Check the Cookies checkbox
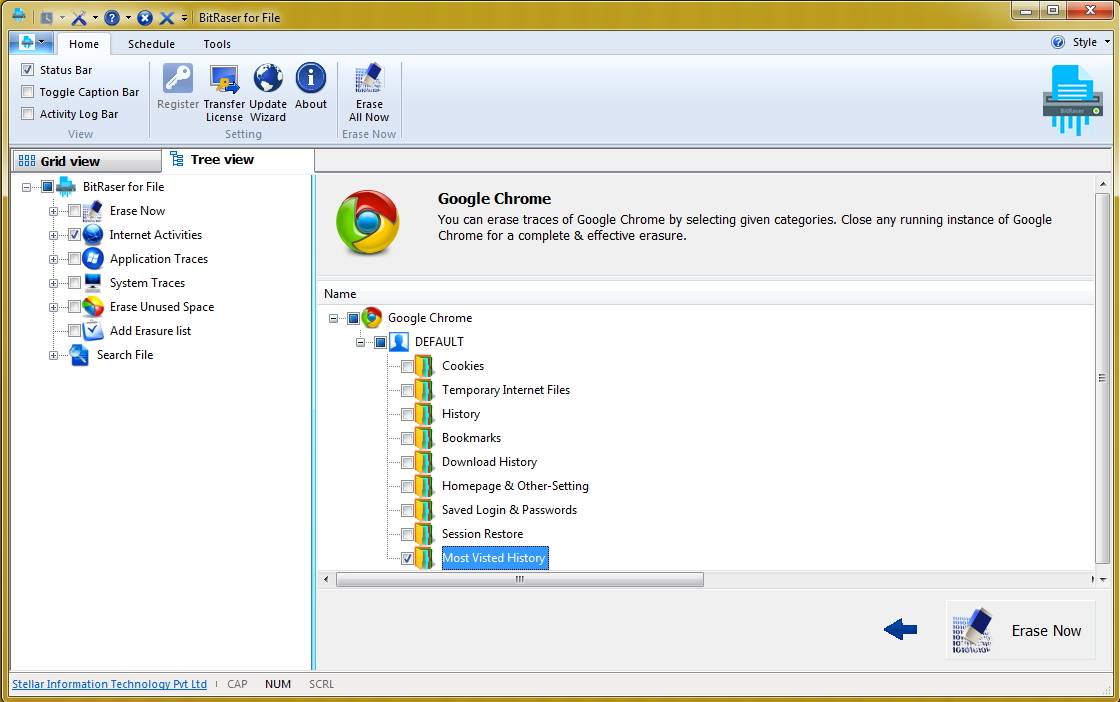The width and height of the screenshot is (1120, 702). click(407, 366)
